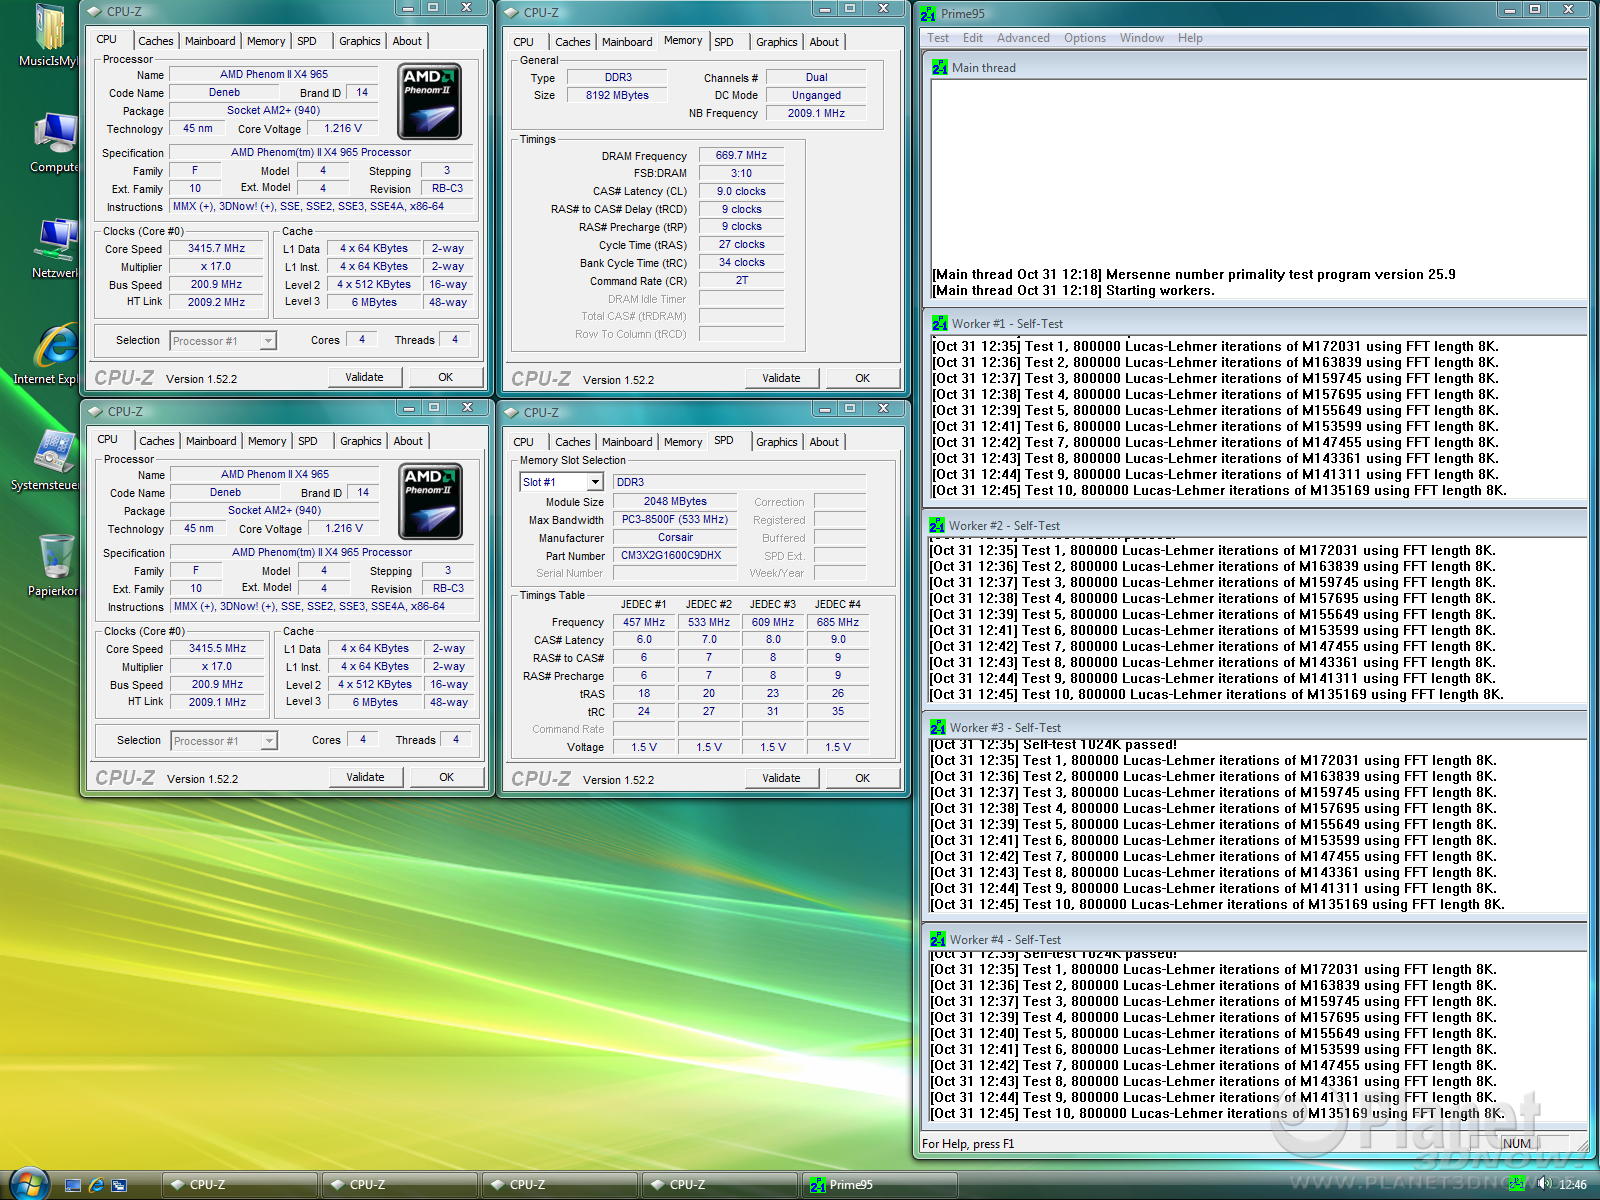Click the volume speaker icon in system tray
Screen dimensions: 1600x1200
(1544, 1184)
